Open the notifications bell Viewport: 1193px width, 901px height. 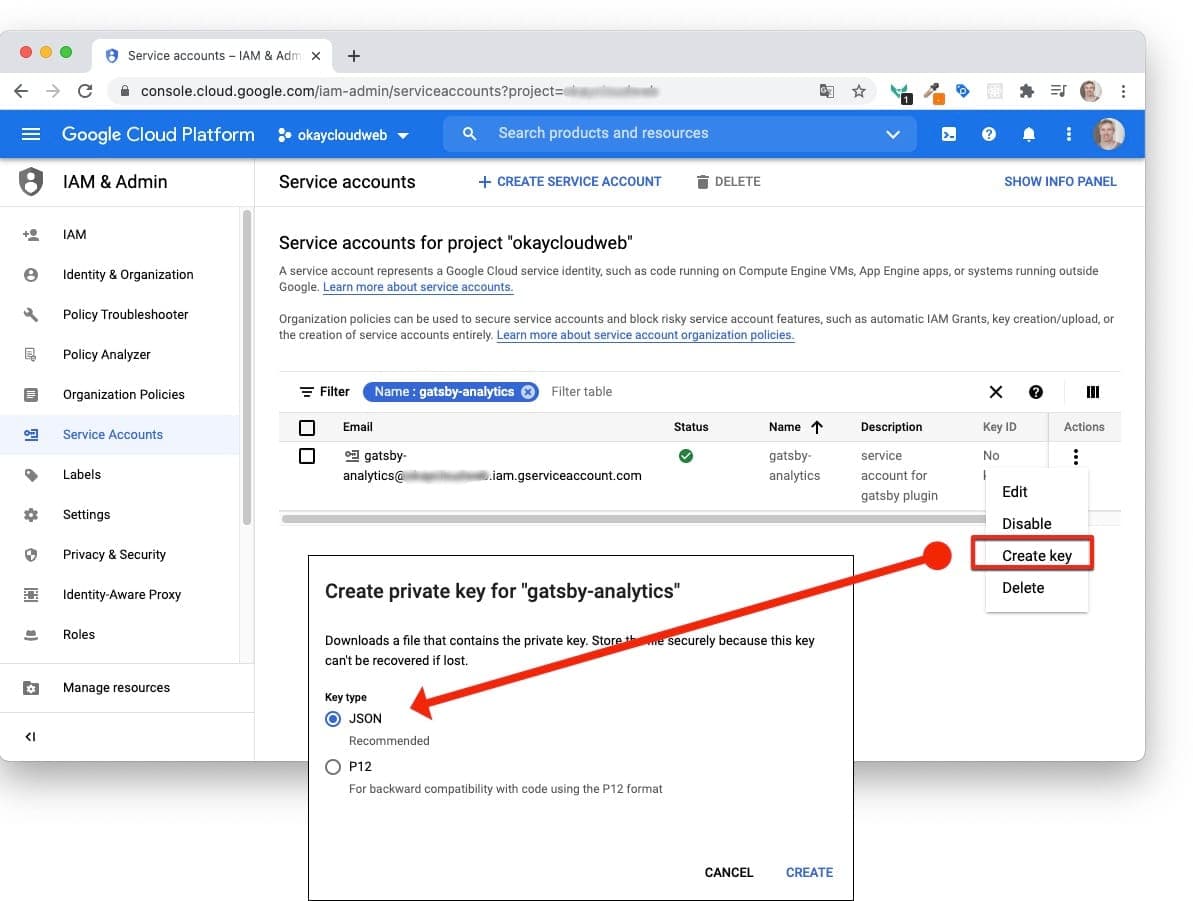[1029, 135]
